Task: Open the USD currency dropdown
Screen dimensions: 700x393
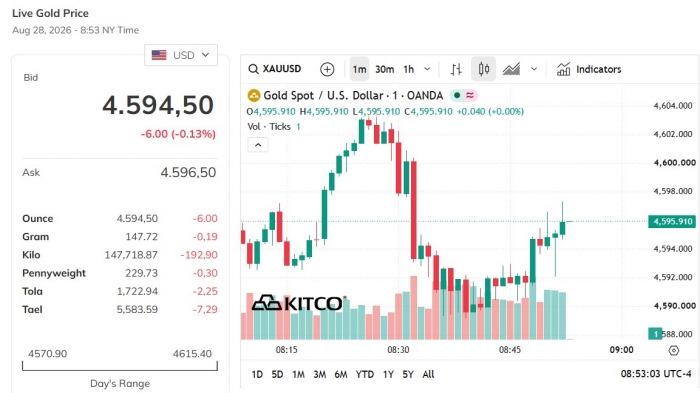Action: click(181, 55)
